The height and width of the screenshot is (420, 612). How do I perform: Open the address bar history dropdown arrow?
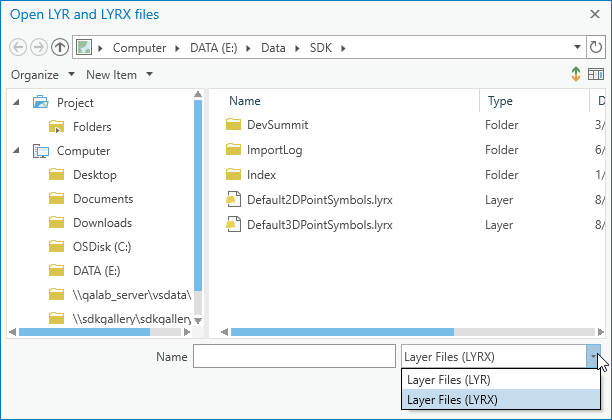point(577,47)
